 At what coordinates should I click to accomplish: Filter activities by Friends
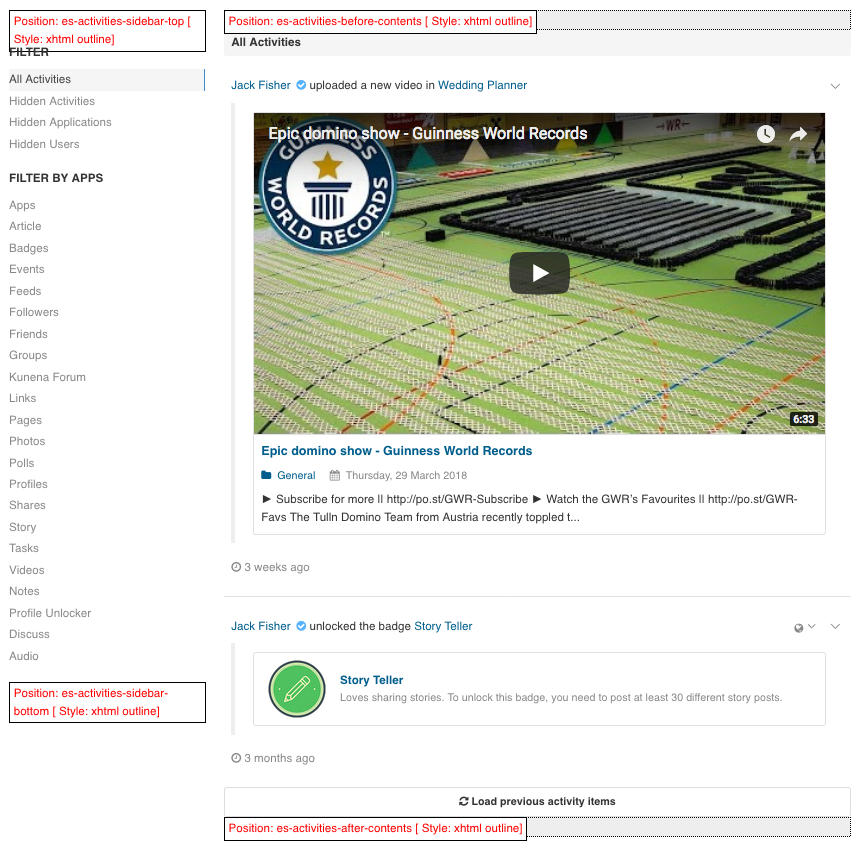click(28, 334)
